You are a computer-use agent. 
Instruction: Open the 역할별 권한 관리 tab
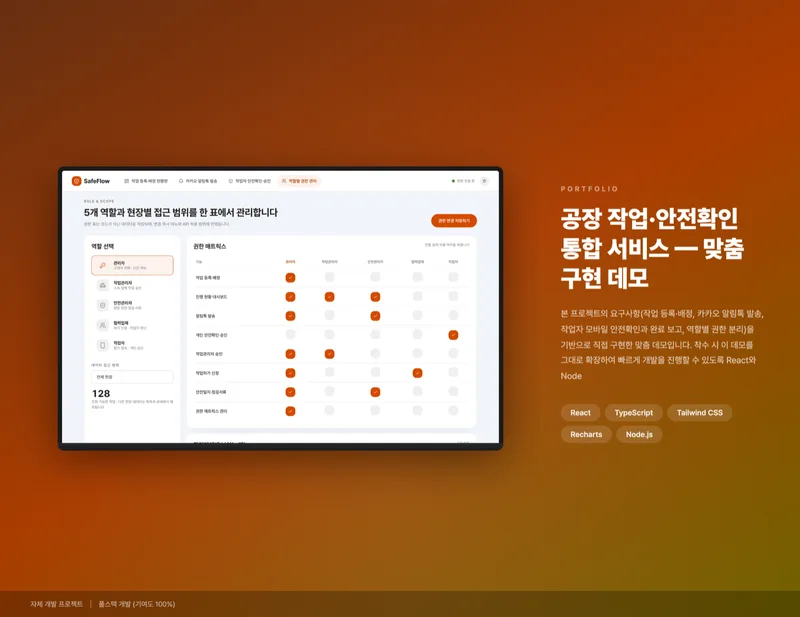pyautogui.click(x=299, y=181)
